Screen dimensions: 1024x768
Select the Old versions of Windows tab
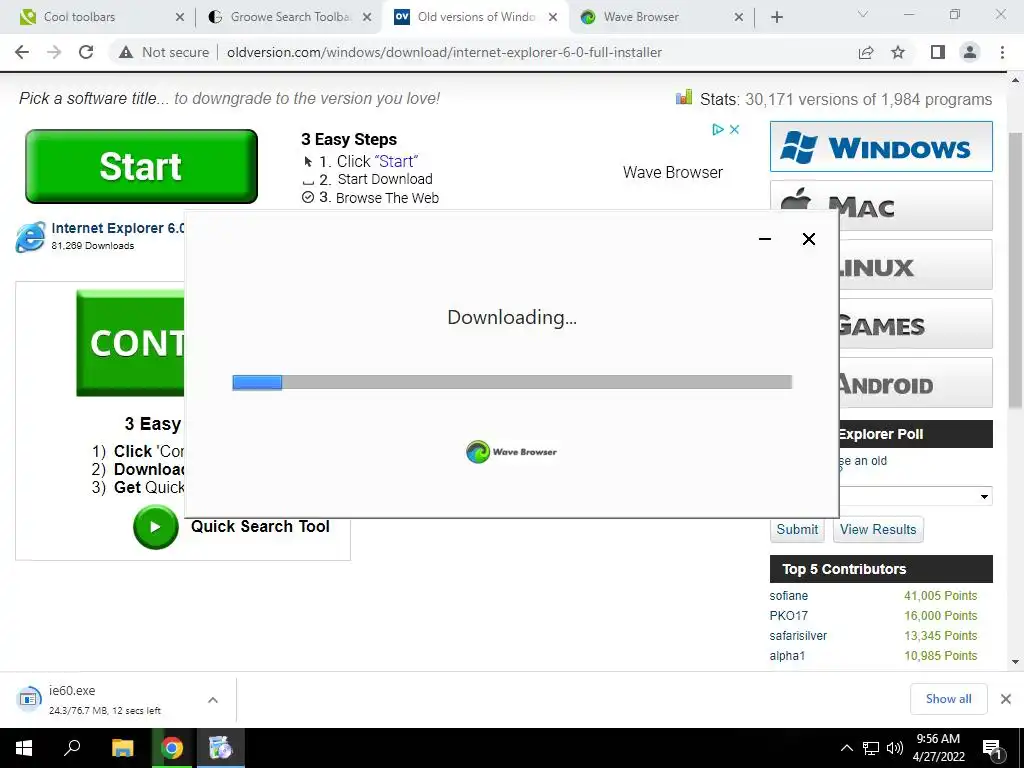click(x=476, y=17)
